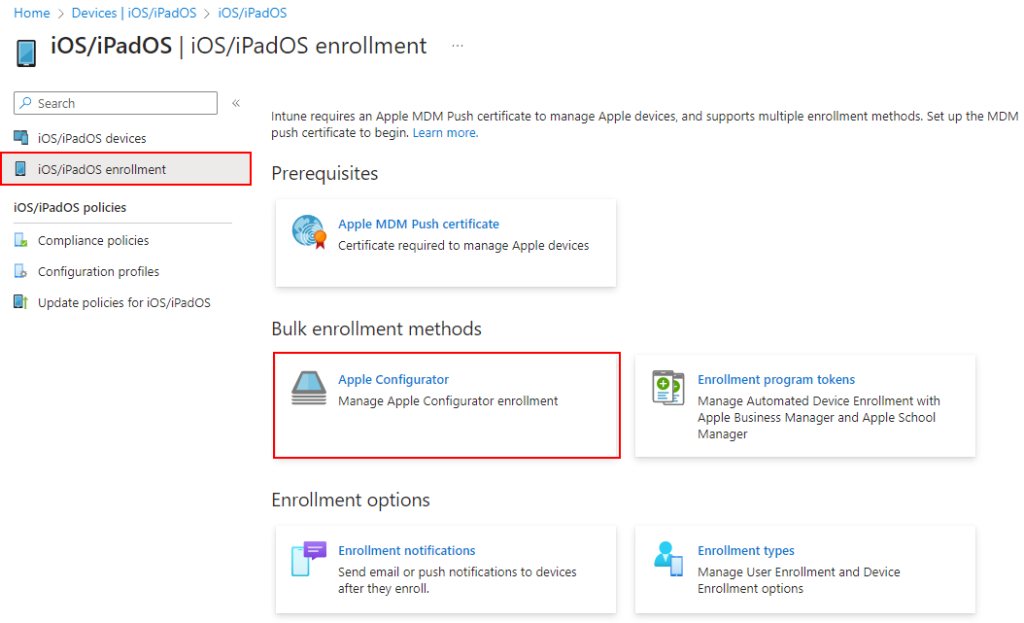Open Enrollment notifications link
1024x623 pixels.
(x=406, y=551)
